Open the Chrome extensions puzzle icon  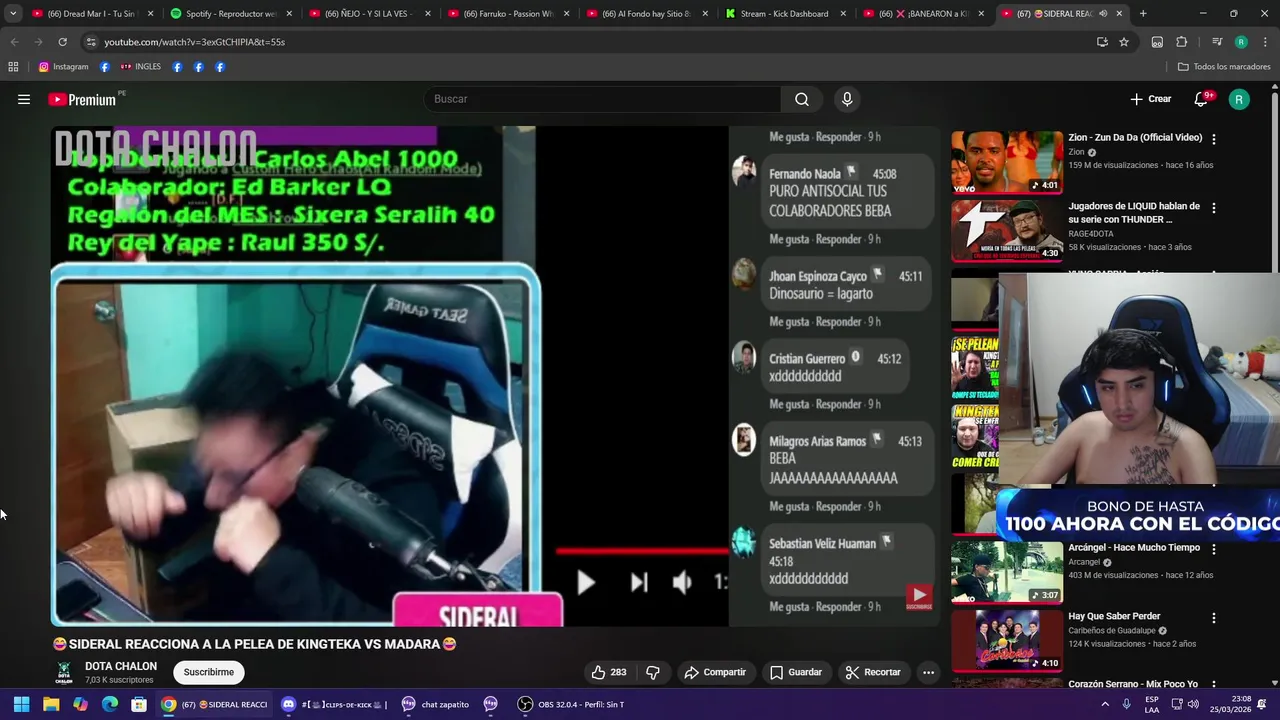[x=1181, y=42]
